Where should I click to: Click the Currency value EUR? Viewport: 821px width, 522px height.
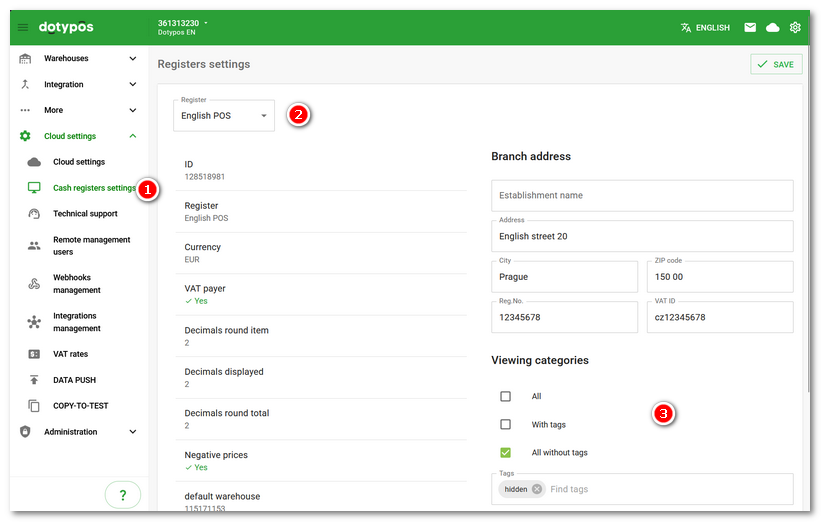(x=192, y=260)
